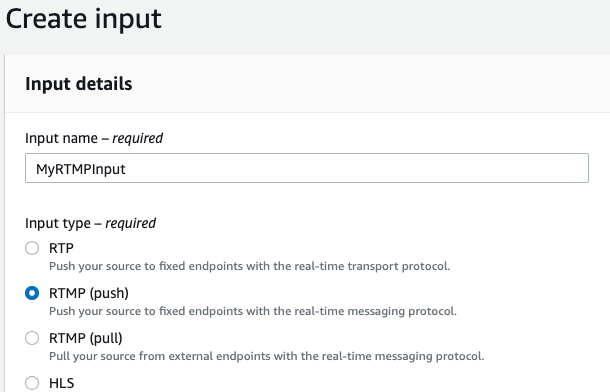
Task: Click the RTMP (push) label text
Action: [x=89, y=293]
